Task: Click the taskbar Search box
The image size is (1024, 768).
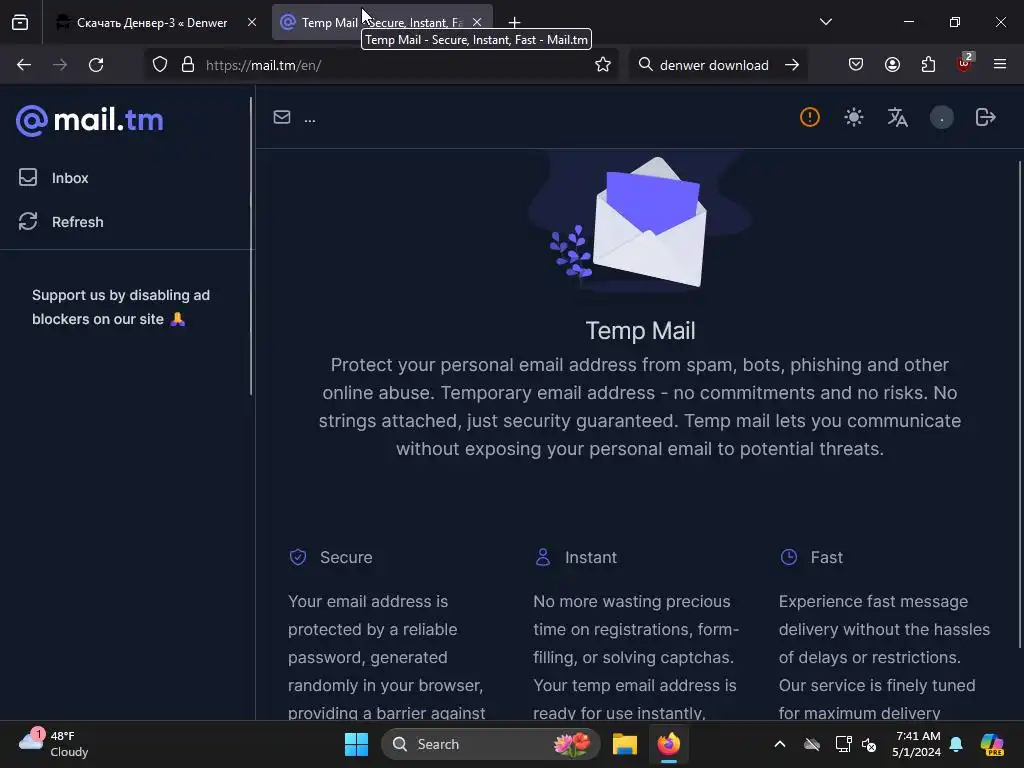Action: (490, 744)
